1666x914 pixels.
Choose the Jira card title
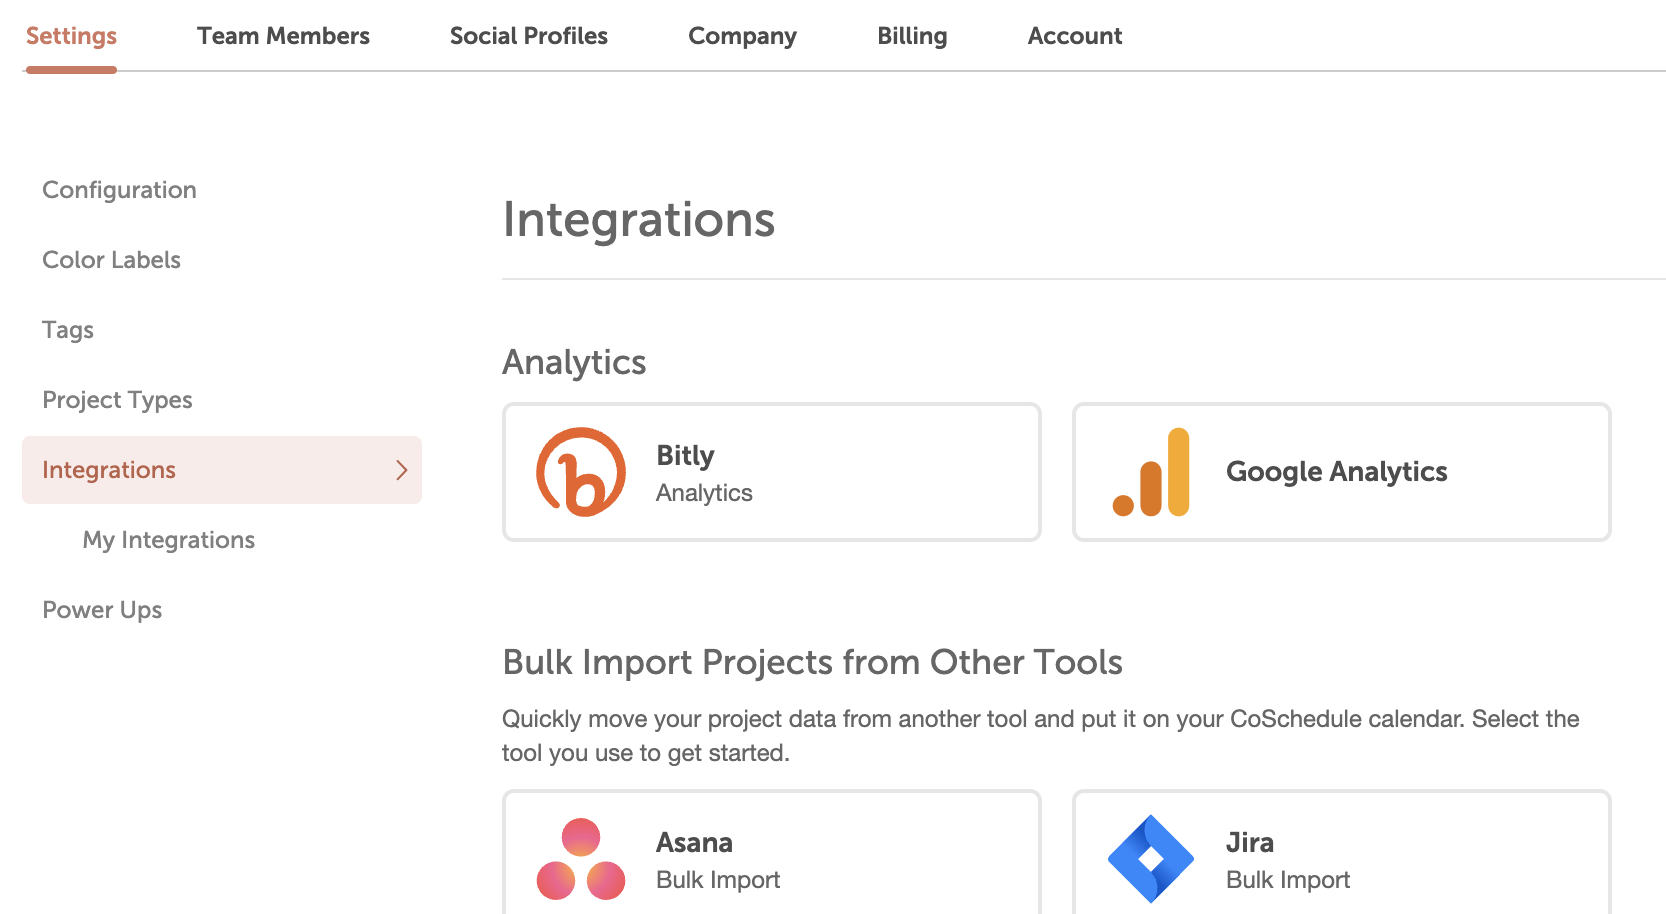[x=1250, y=843]
